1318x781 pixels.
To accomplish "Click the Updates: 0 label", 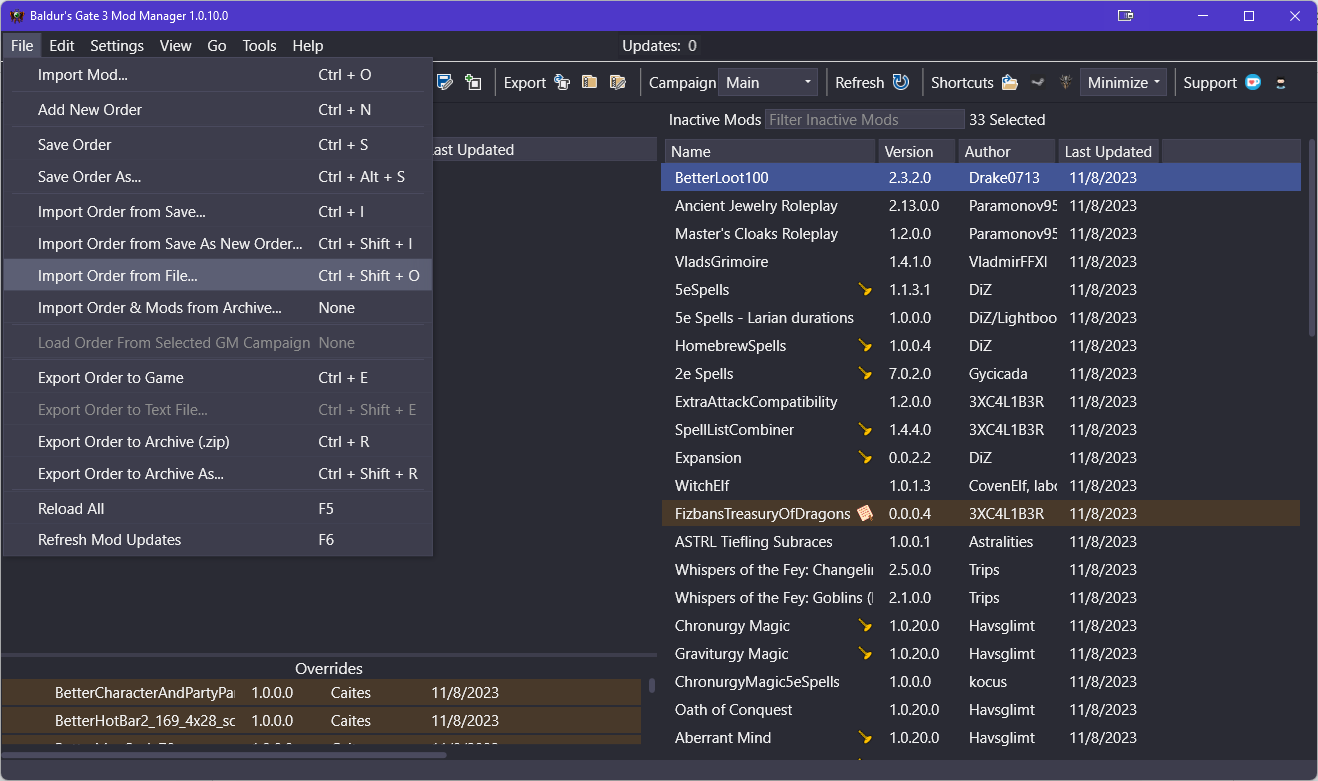I will (659, 45).
